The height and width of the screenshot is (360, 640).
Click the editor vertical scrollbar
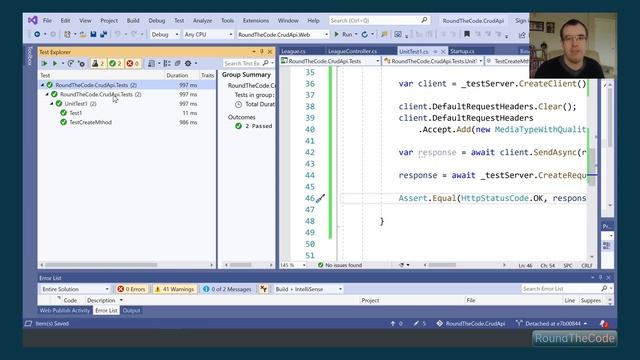pyautogui.click(x=592, y=168)
